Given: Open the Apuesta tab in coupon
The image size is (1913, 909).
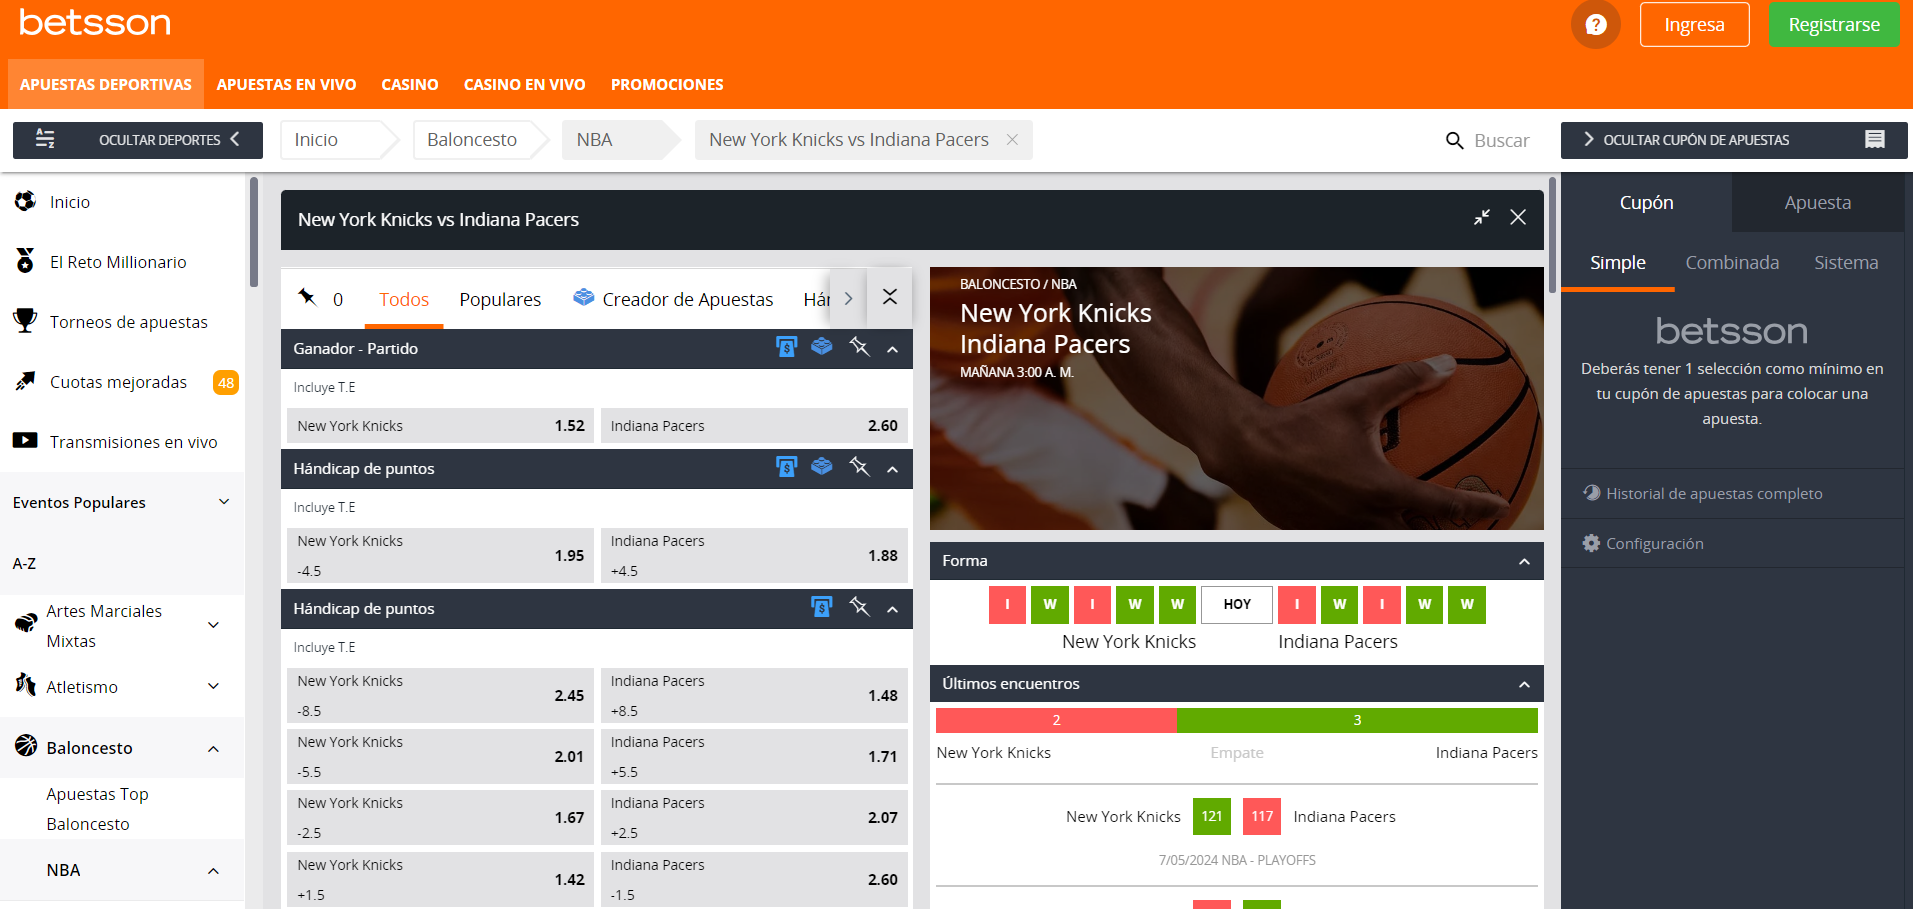Looking at the screenshot, I should click(x=1817, y=202).
